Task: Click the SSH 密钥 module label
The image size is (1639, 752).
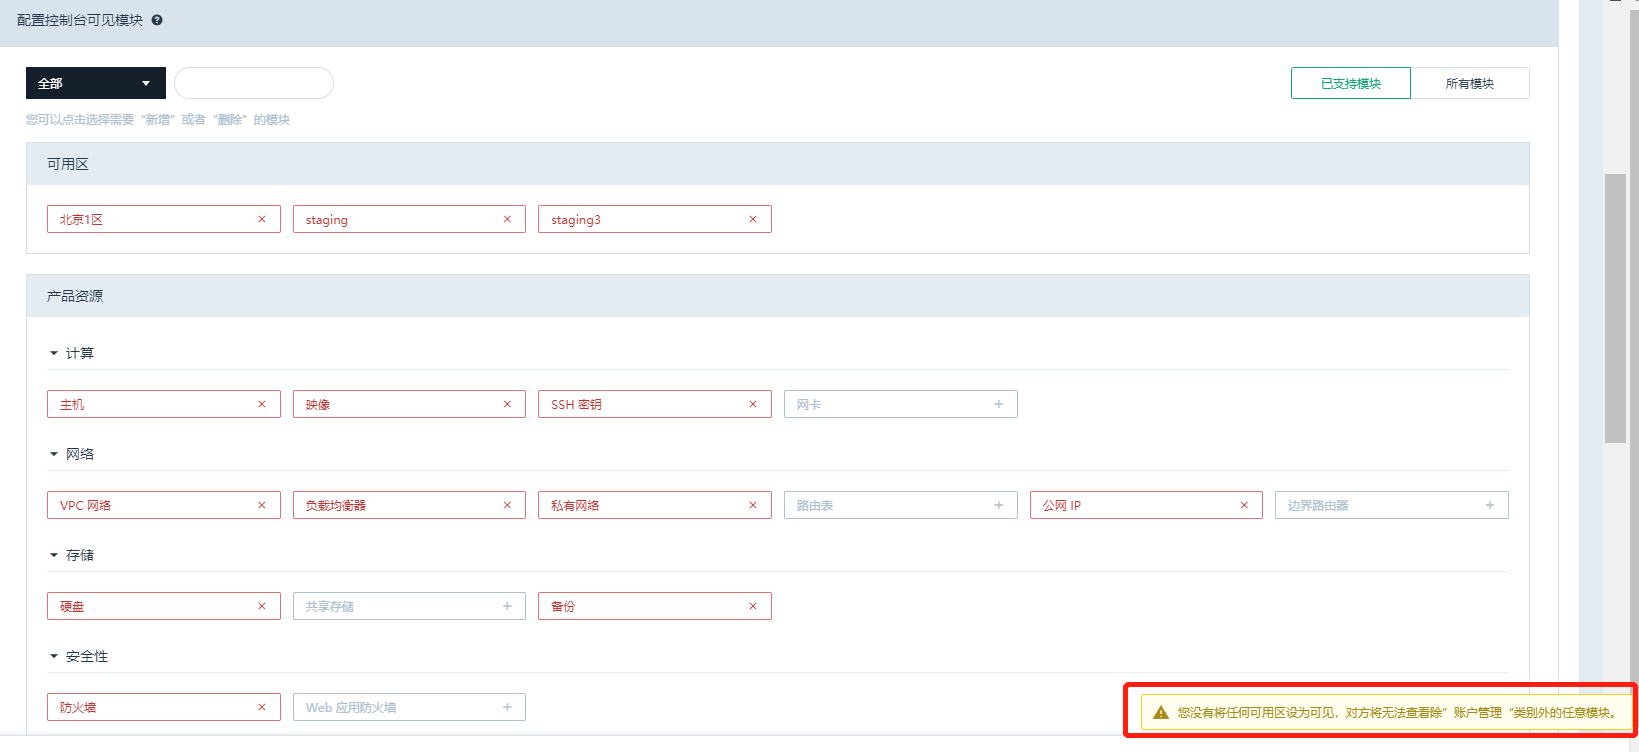Action: tap(576, 404)
